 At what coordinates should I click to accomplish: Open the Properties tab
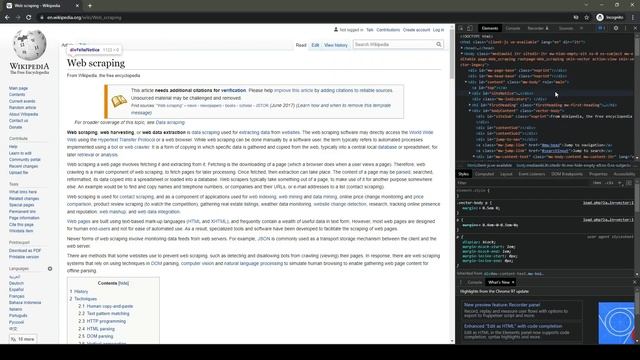[598, 174]
